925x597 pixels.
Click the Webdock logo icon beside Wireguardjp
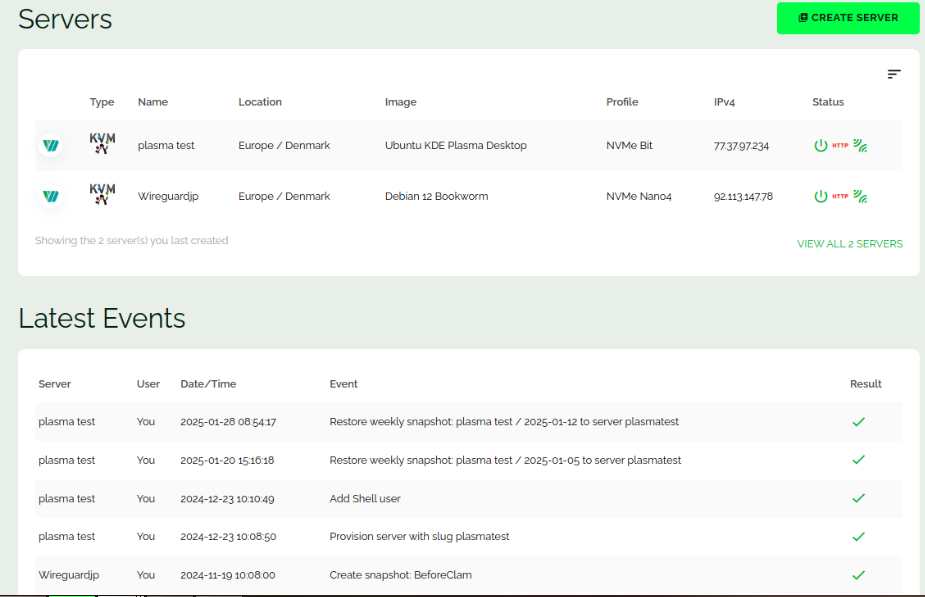coord(51,196)
